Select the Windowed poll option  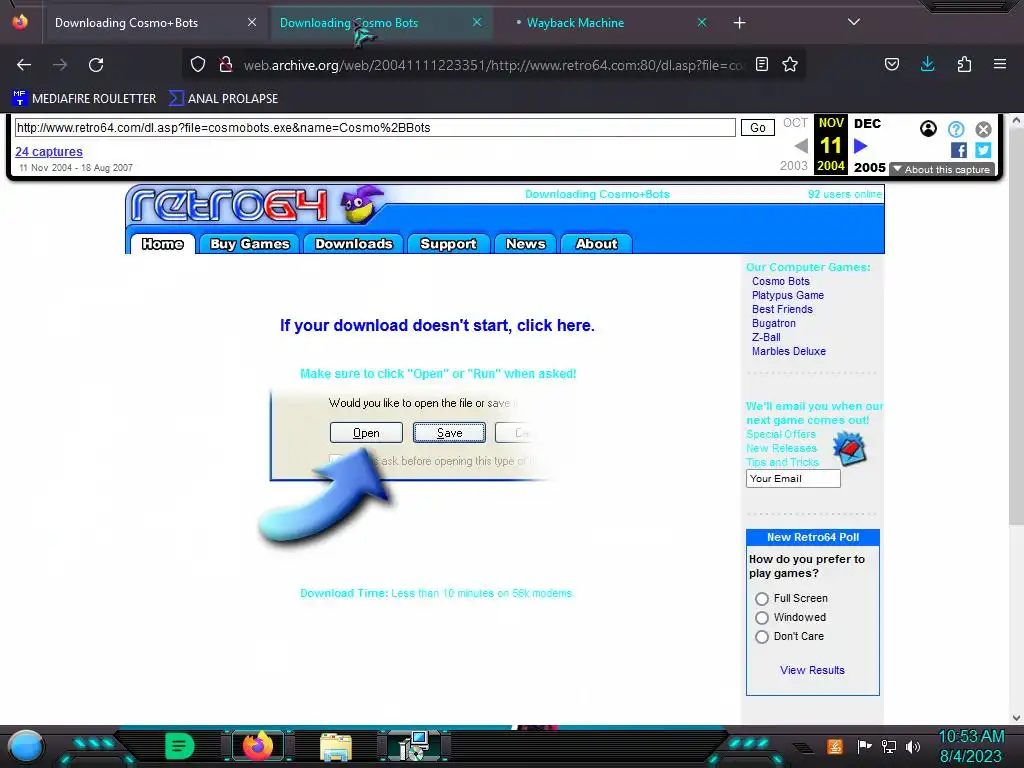[x=761, y=617]
